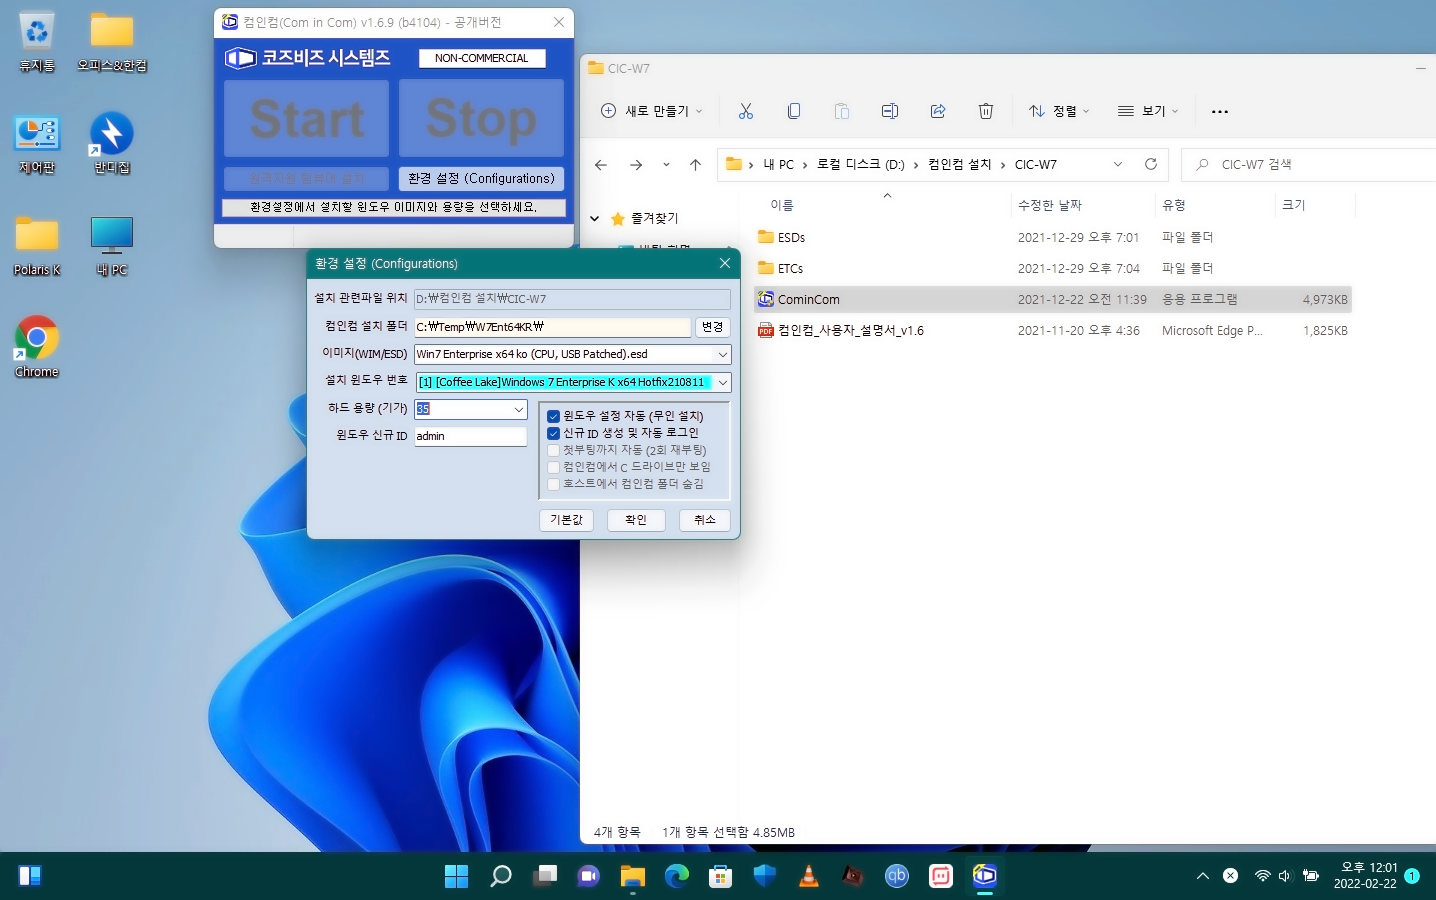The width and height of the screenshot is (1436, 900).
Task: Click the Copy icon in Explorer toolbar
Action: (x=793, y=111)
